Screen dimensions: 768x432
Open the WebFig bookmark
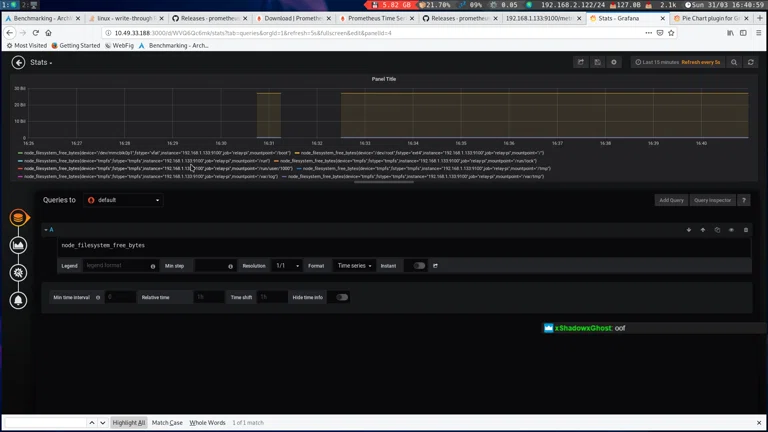120,46
